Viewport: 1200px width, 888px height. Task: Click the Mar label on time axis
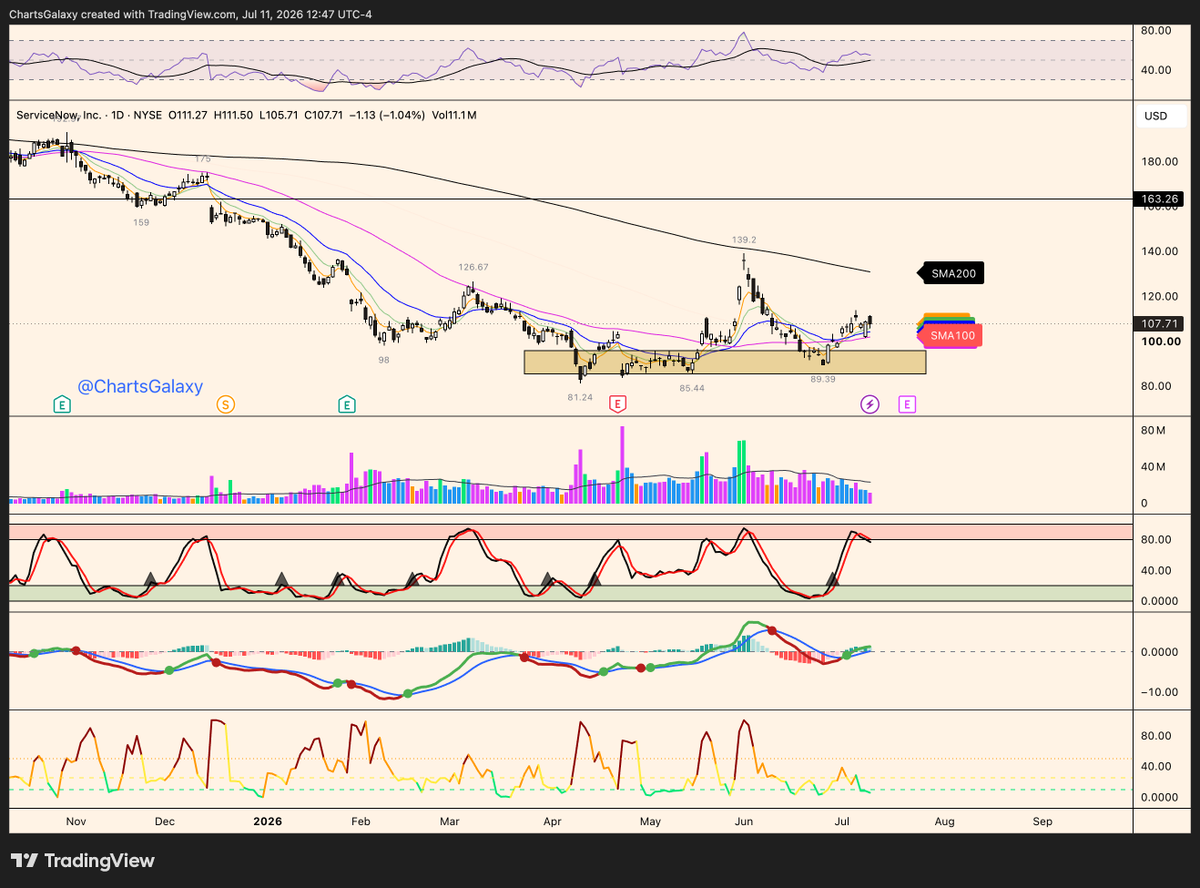click(449, 822)
